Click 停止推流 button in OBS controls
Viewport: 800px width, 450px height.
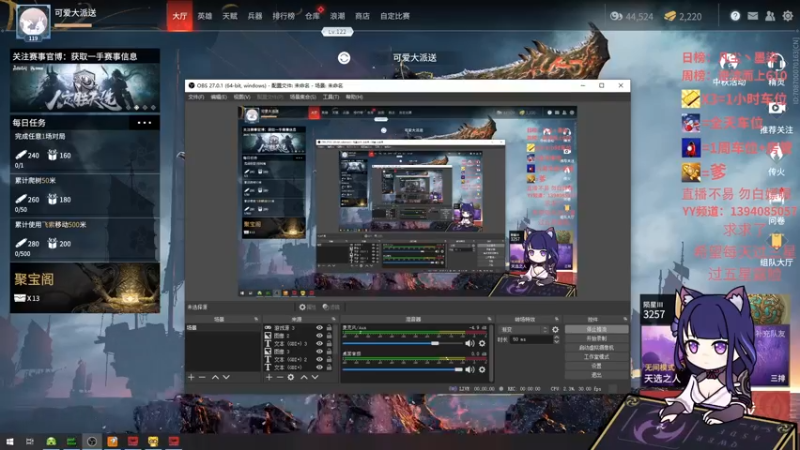click(x=596, y=330)
